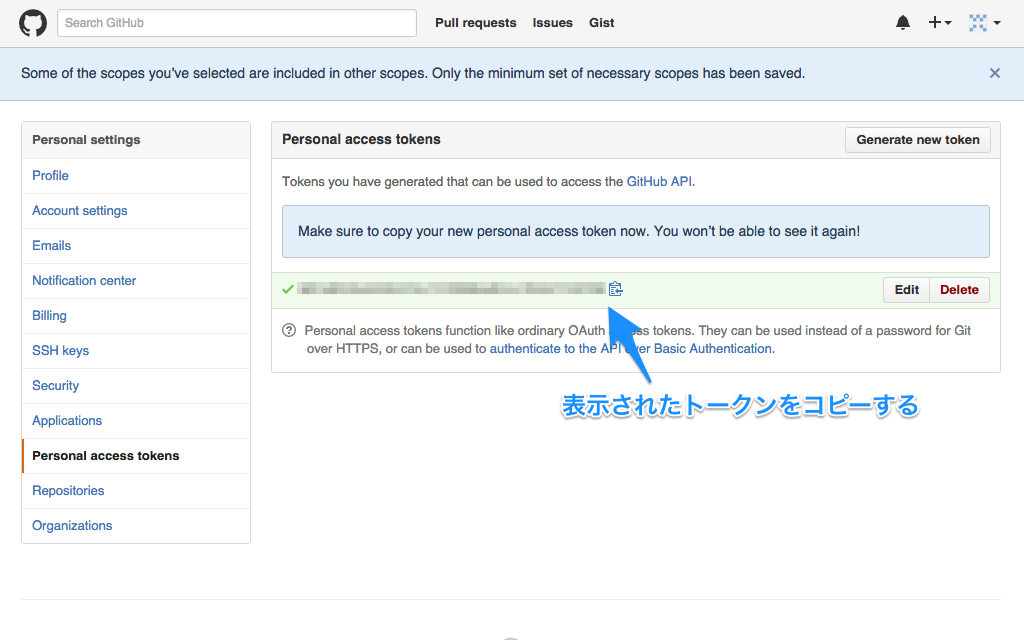Click the 'Personal settings' sidebar header

click(86, 140)
